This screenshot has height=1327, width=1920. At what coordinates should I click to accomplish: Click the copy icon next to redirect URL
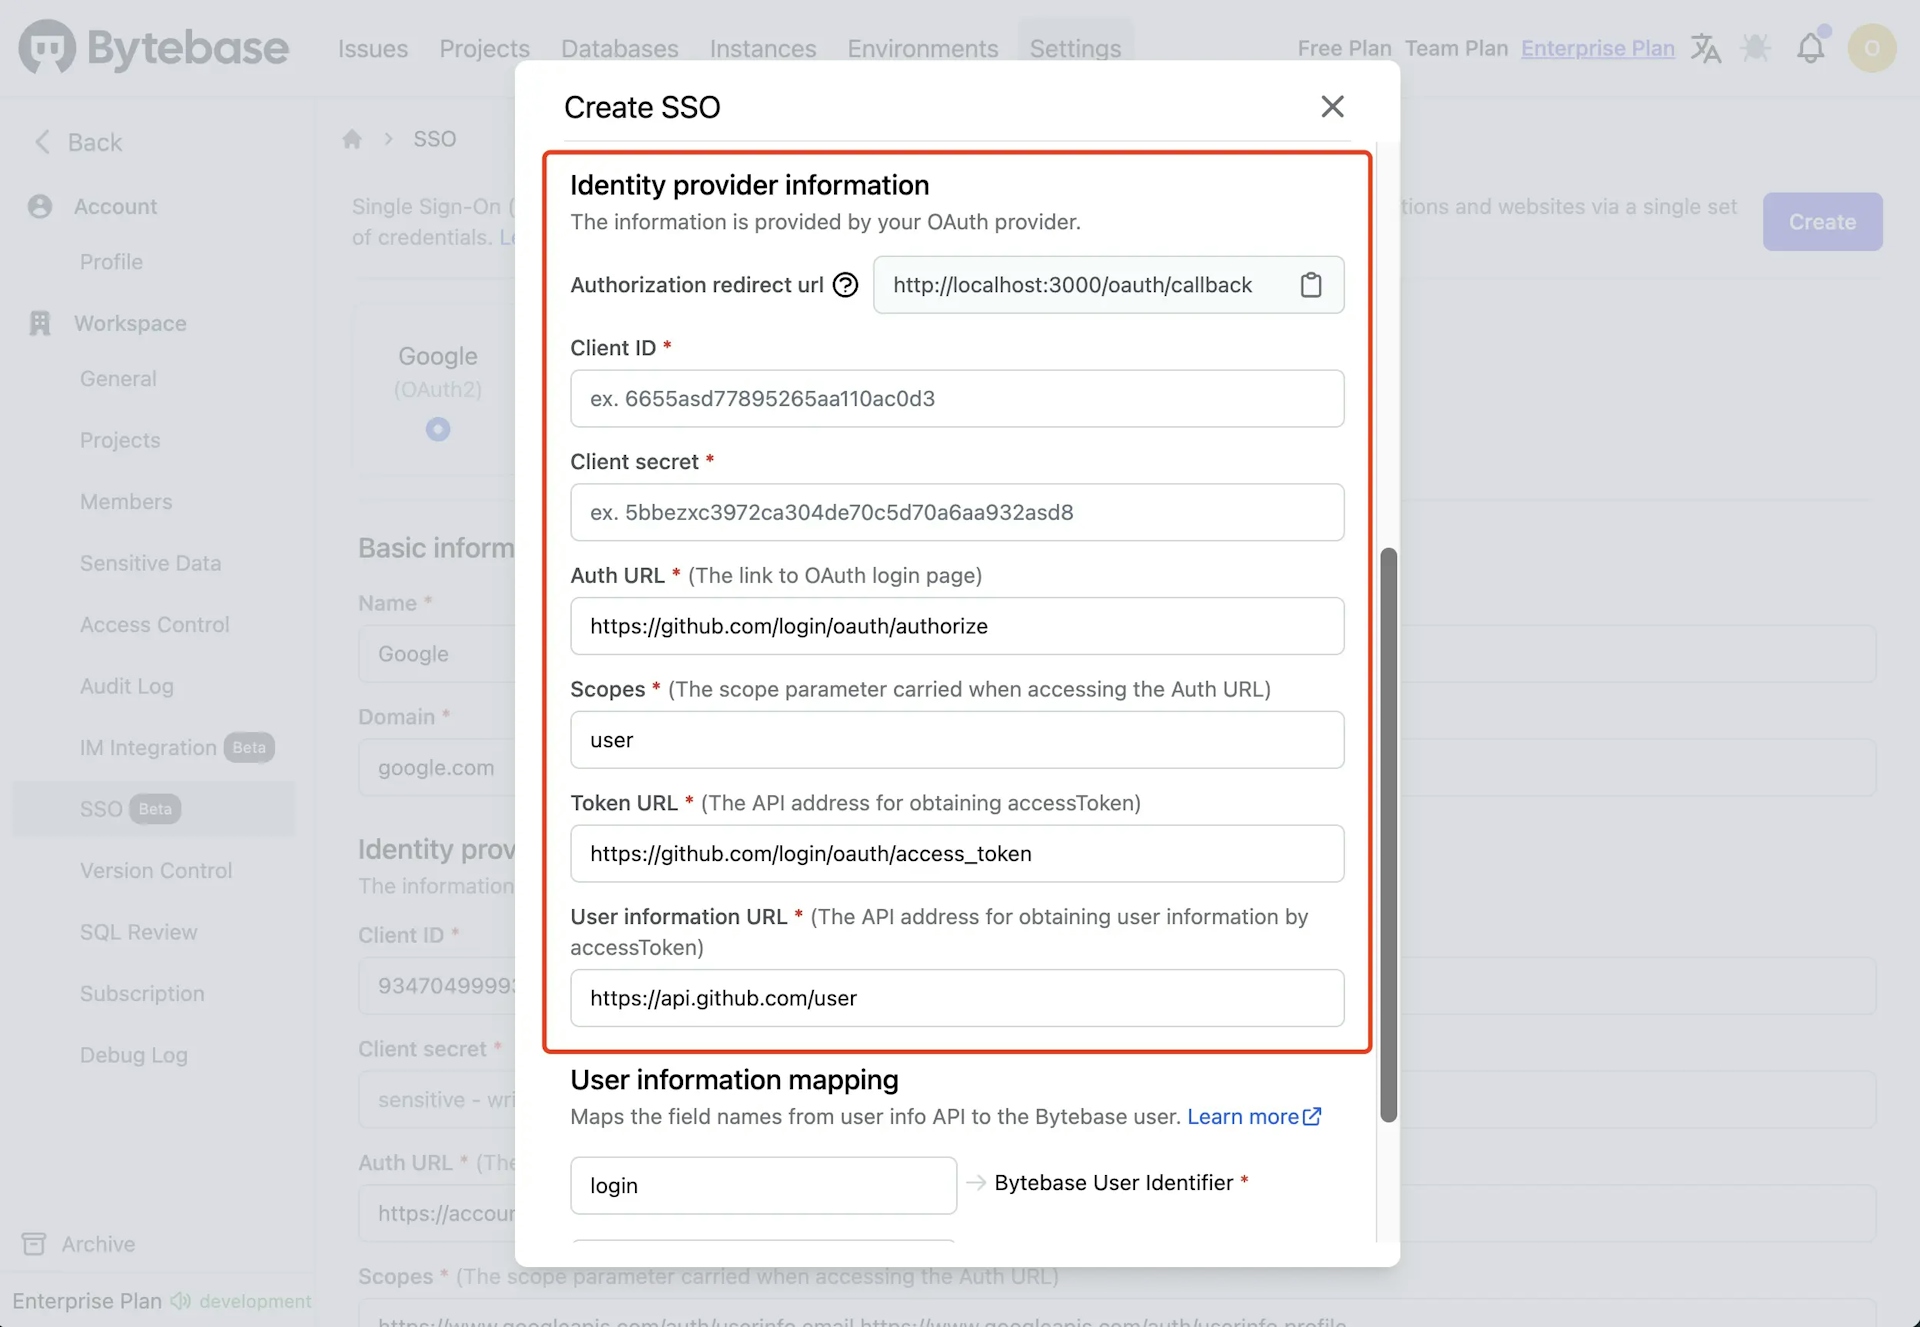(1310, 284)
